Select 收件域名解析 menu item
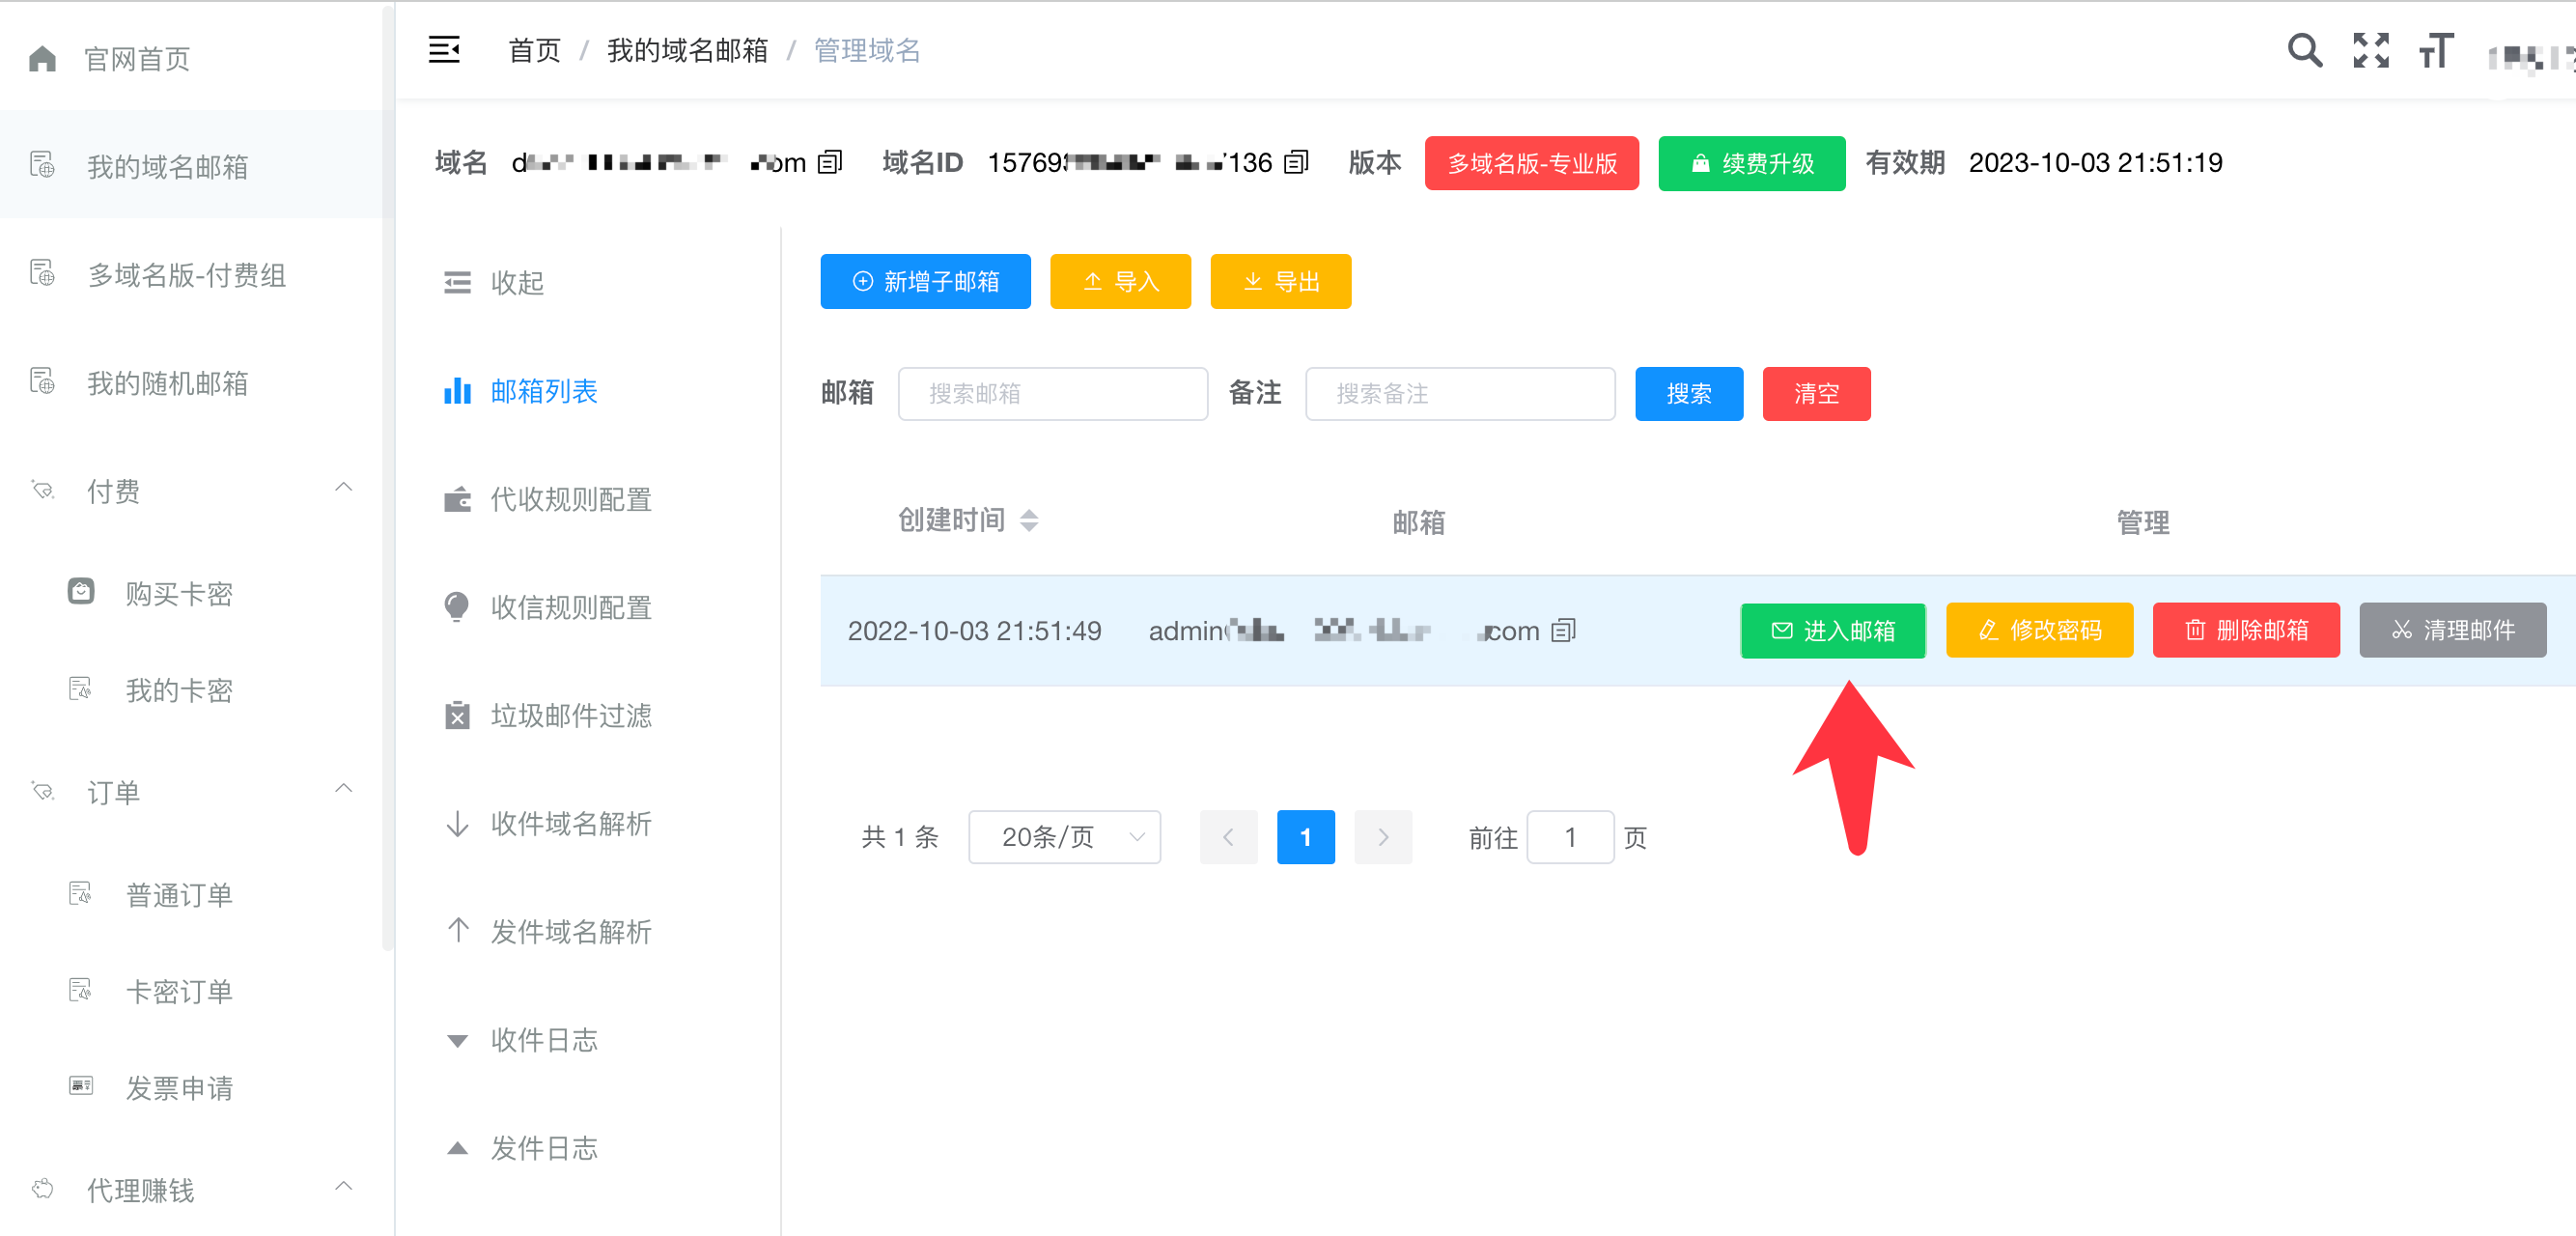 tap(571, 823)
